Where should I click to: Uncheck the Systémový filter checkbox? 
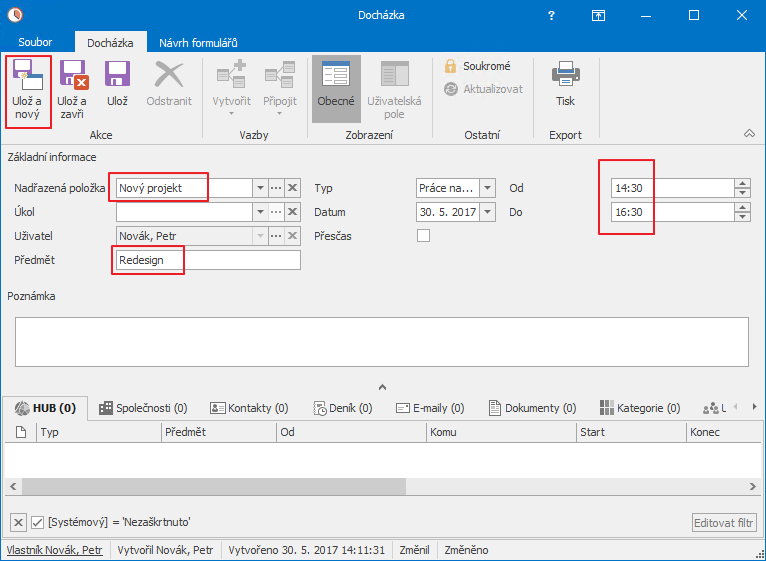pyautogui.click(x=37, y=522)
